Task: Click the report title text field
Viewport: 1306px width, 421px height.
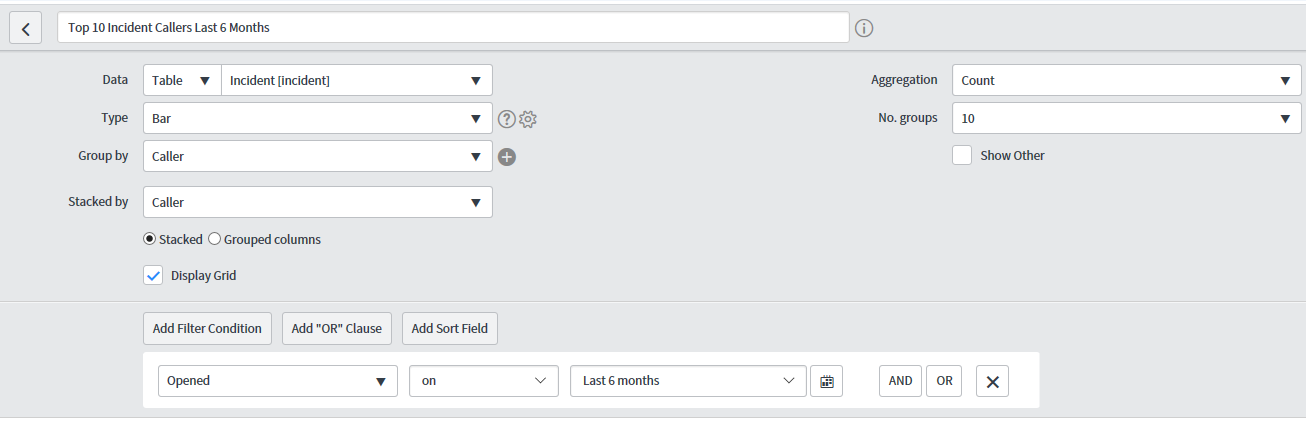Action: (x=454, y=28)
